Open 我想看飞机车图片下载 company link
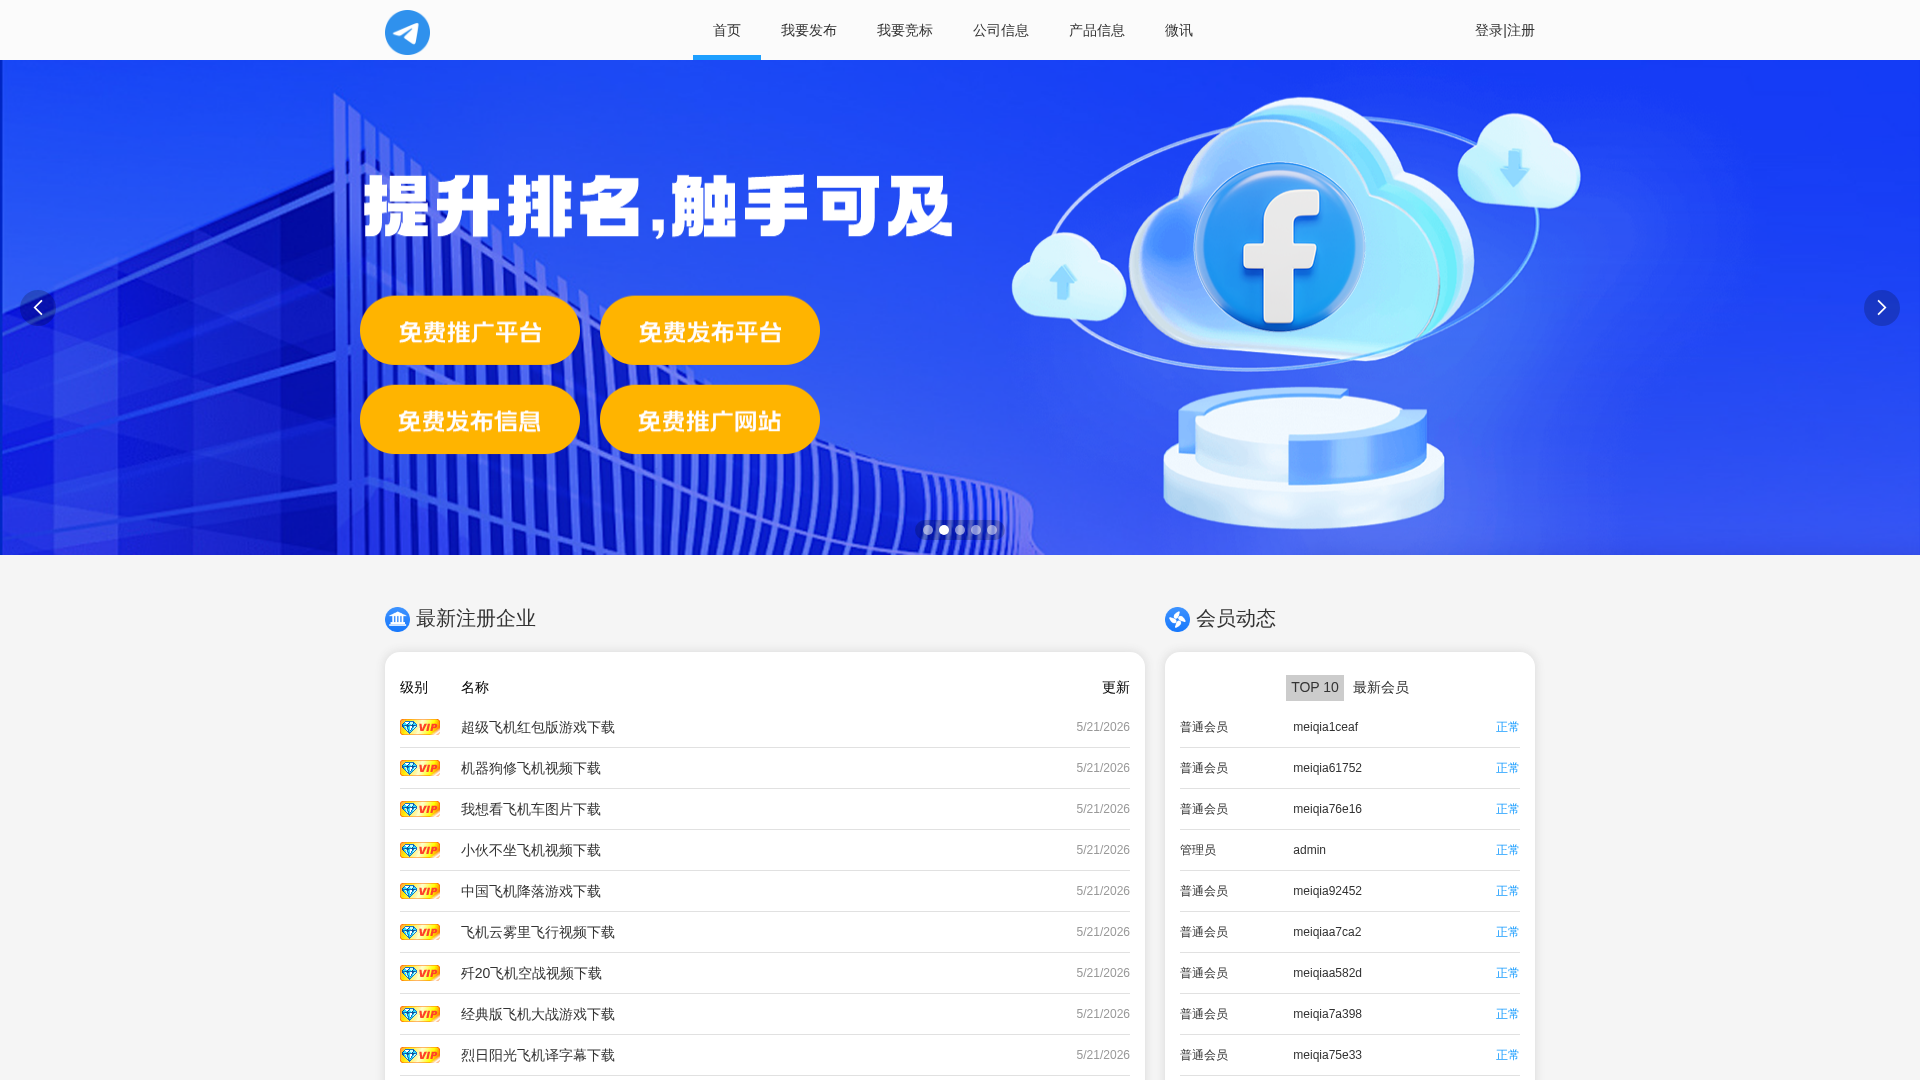Screen dimensions: 1920x1080 (531, 809)
